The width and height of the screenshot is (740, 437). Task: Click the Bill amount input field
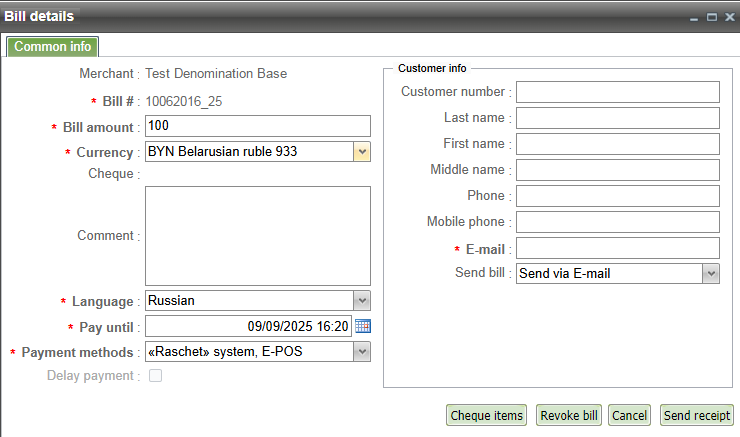pos(257,126)
